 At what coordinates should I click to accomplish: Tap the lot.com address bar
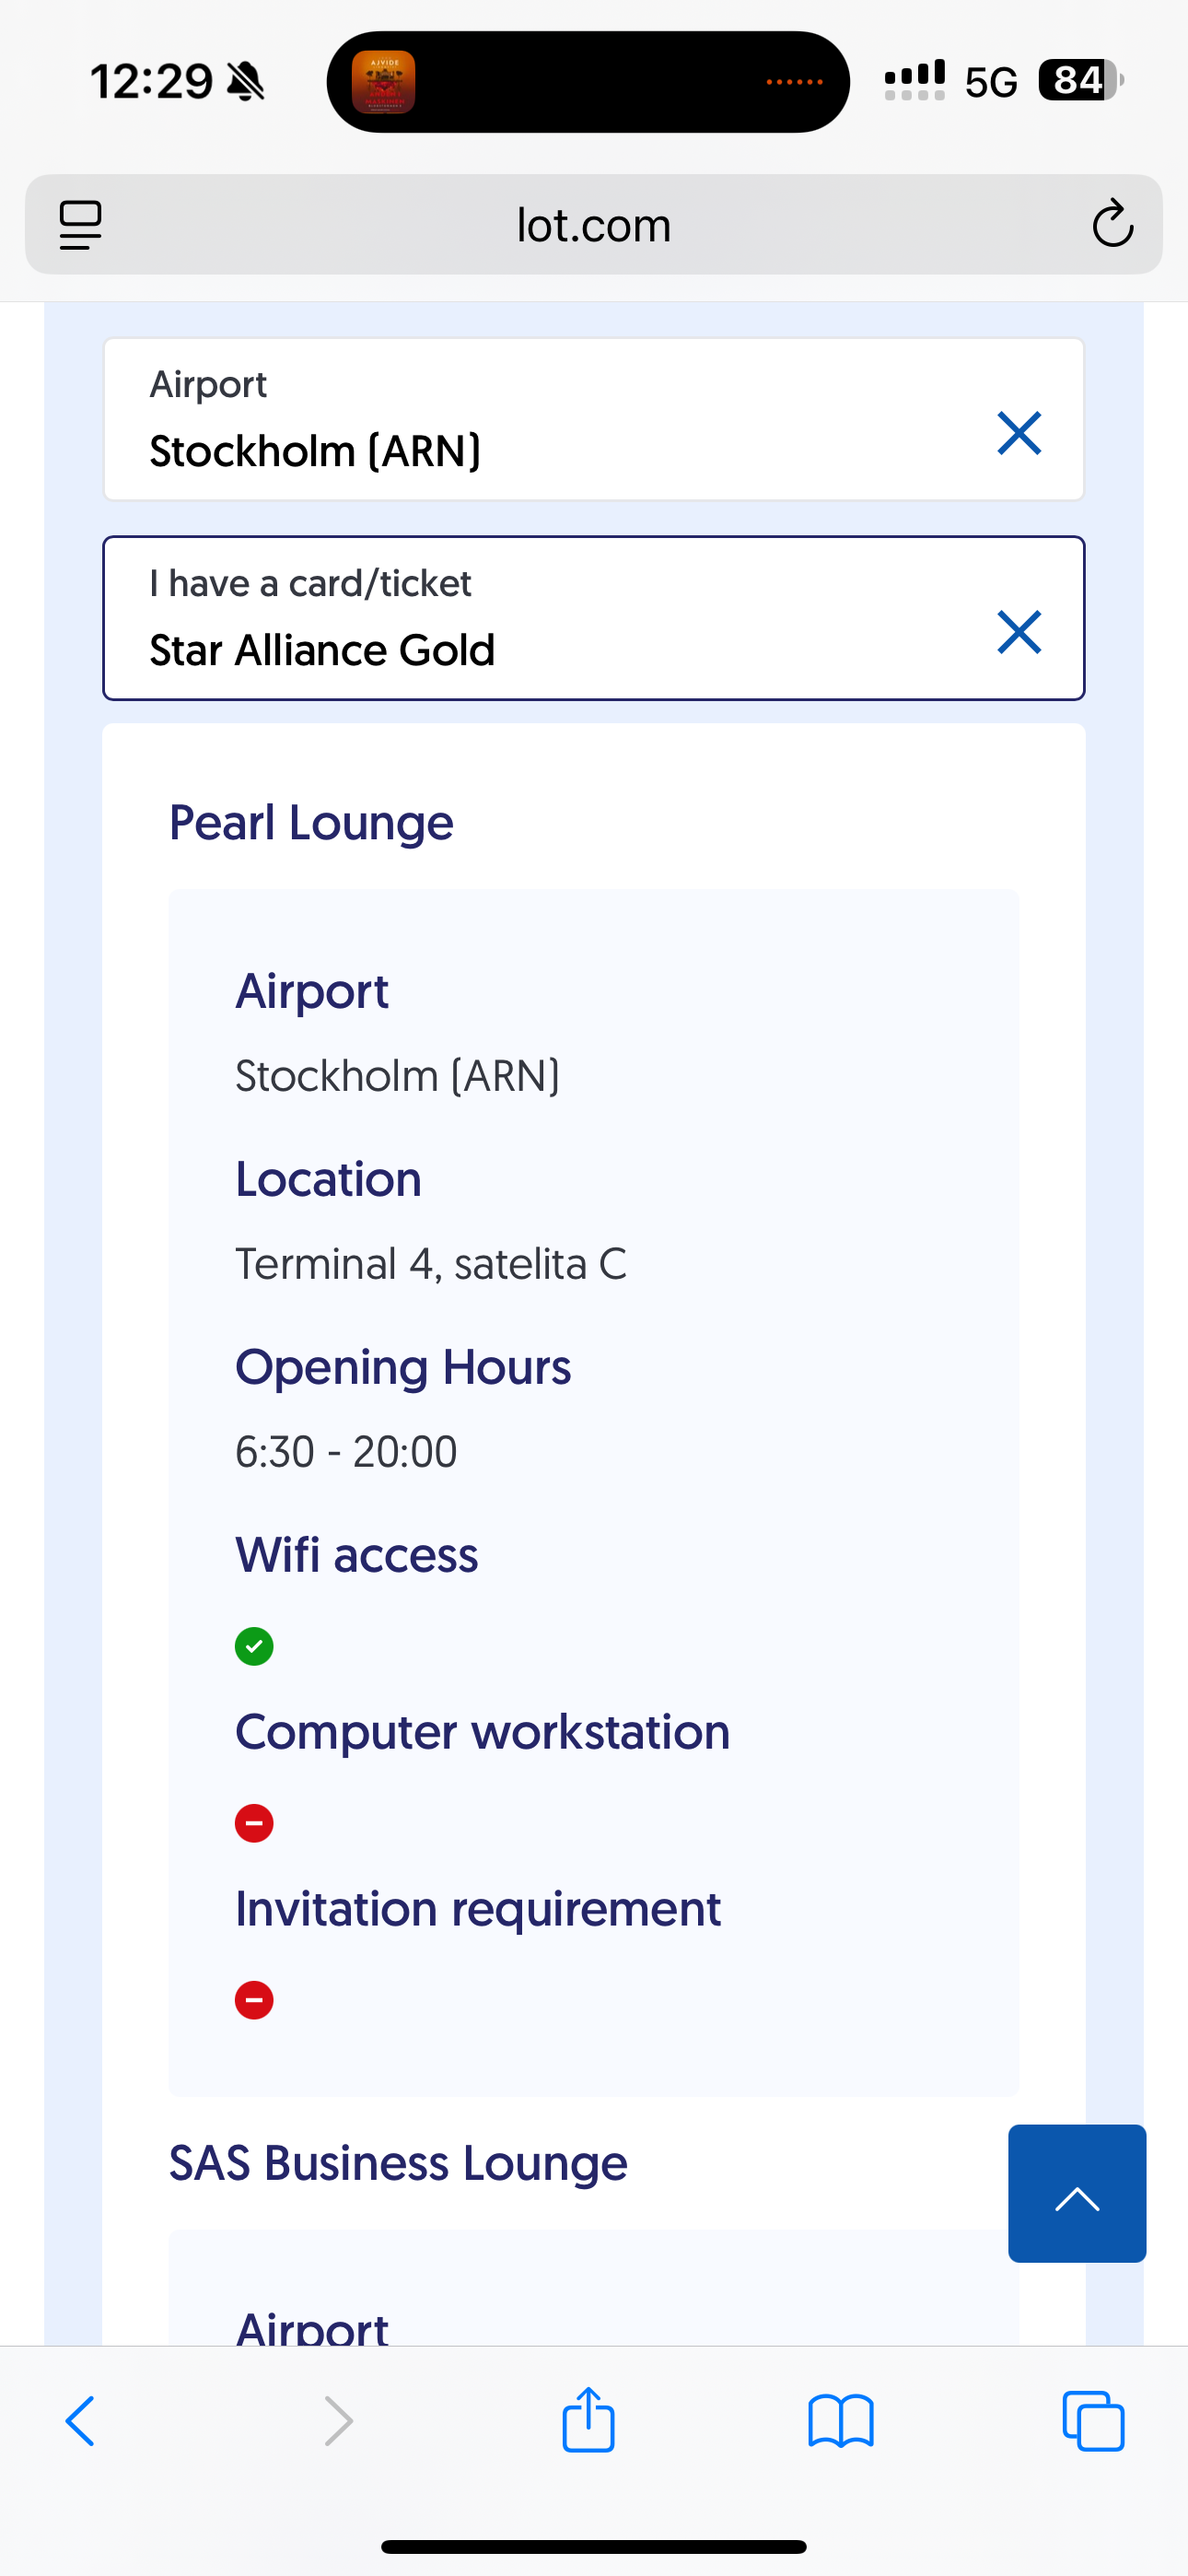coord(594,225)
